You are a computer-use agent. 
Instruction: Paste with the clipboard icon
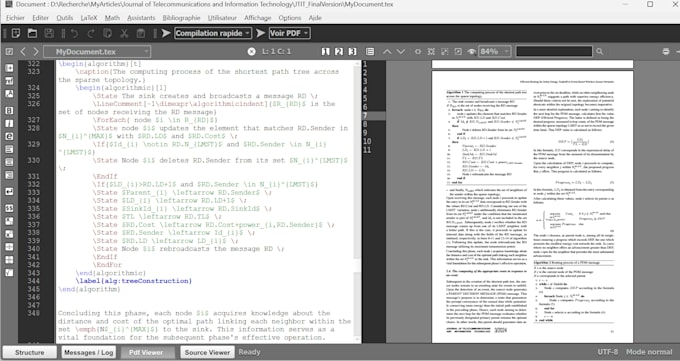(141, 33)
